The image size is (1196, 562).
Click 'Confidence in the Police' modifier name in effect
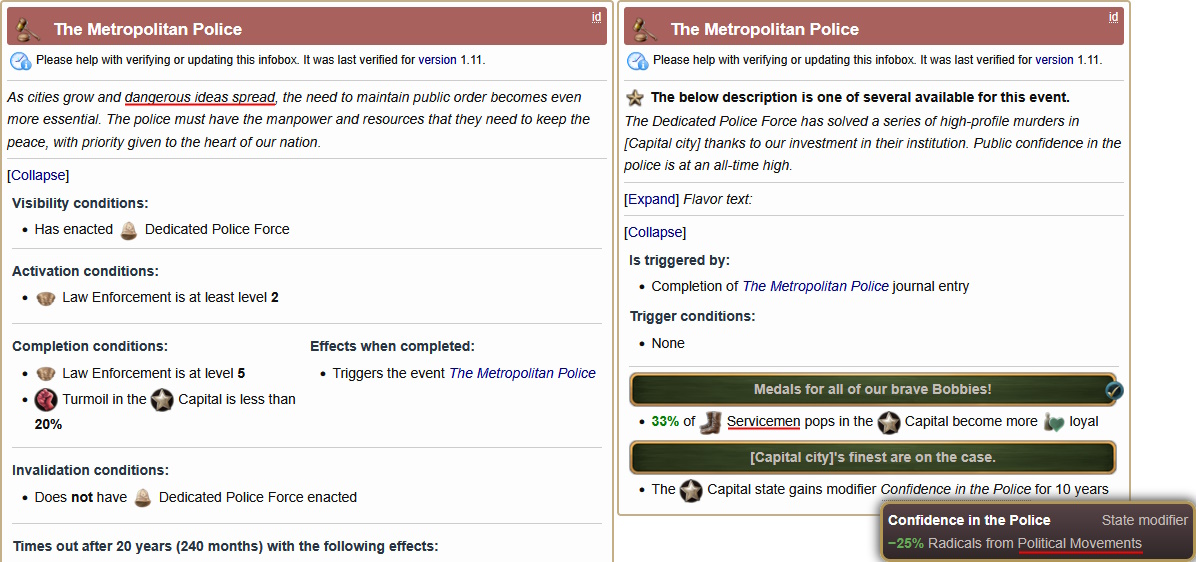tap(956, 490)
